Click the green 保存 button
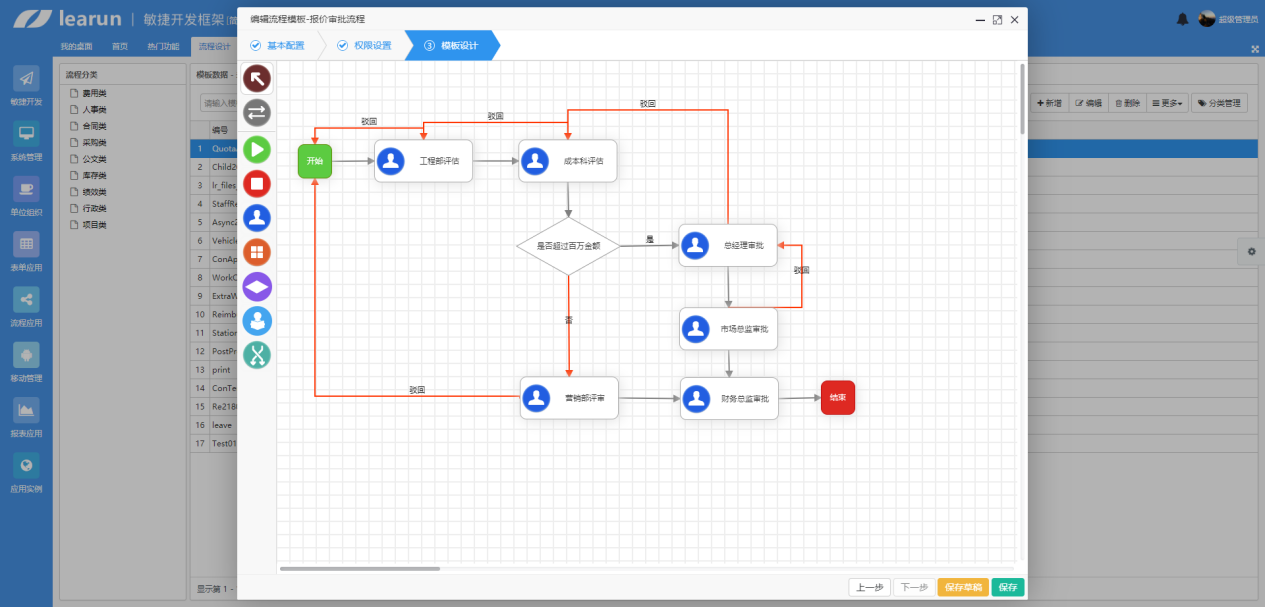Image resolution: width=1265 pixels, height=607 pixels. coord(1008,588)
